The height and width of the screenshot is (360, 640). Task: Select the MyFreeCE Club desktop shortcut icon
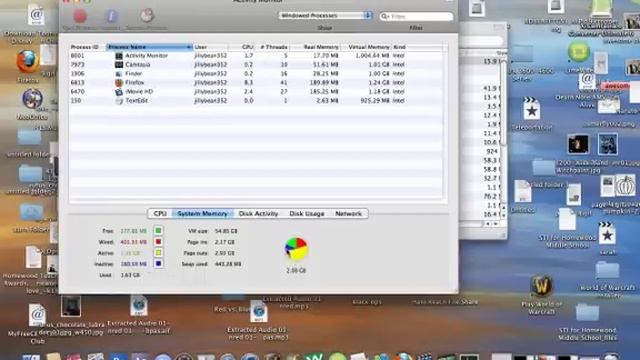pyautogui.click(x=37, y=315)
